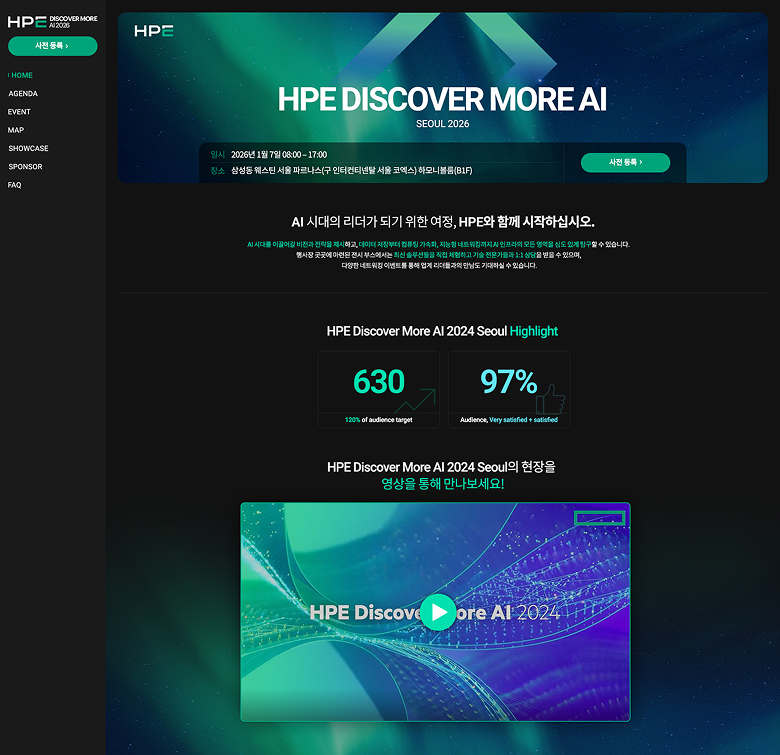
Task: Click the thumbs-up icon on the 97% card
Action: pyautogui.click(x=551, y=399)
